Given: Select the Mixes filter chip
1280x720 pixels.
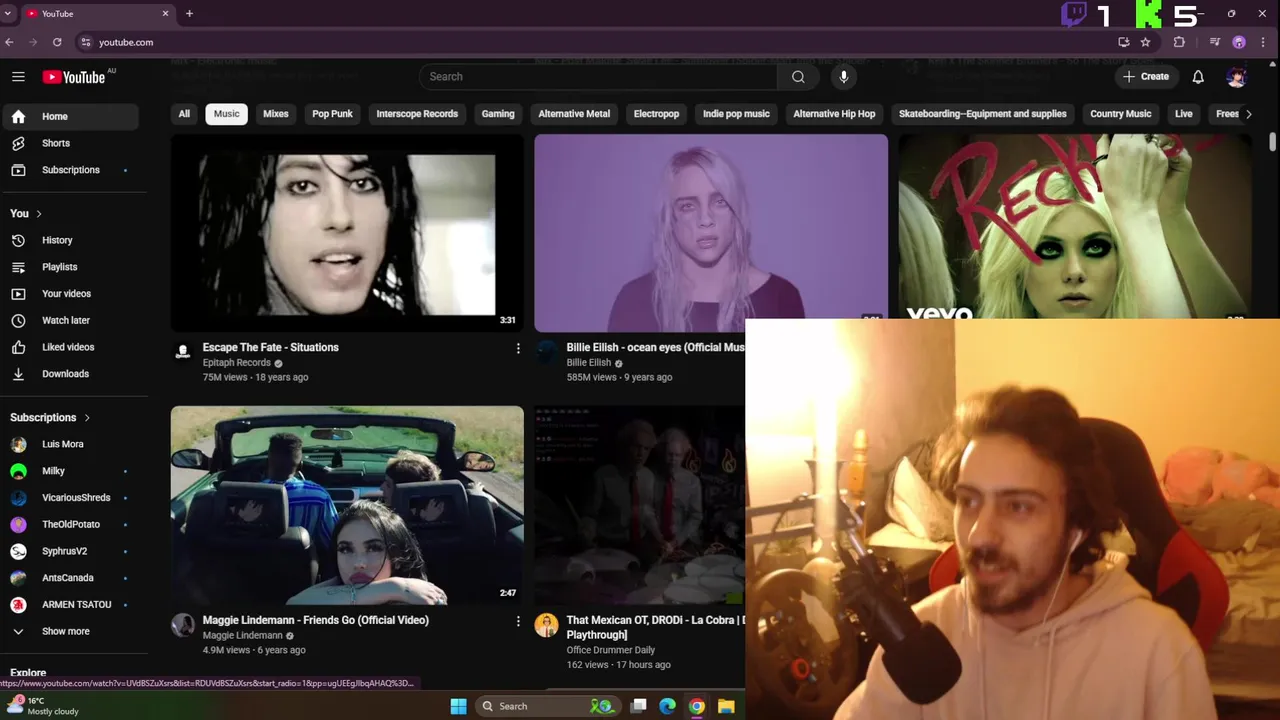Looking at the screenshot, I should (276, 114).
